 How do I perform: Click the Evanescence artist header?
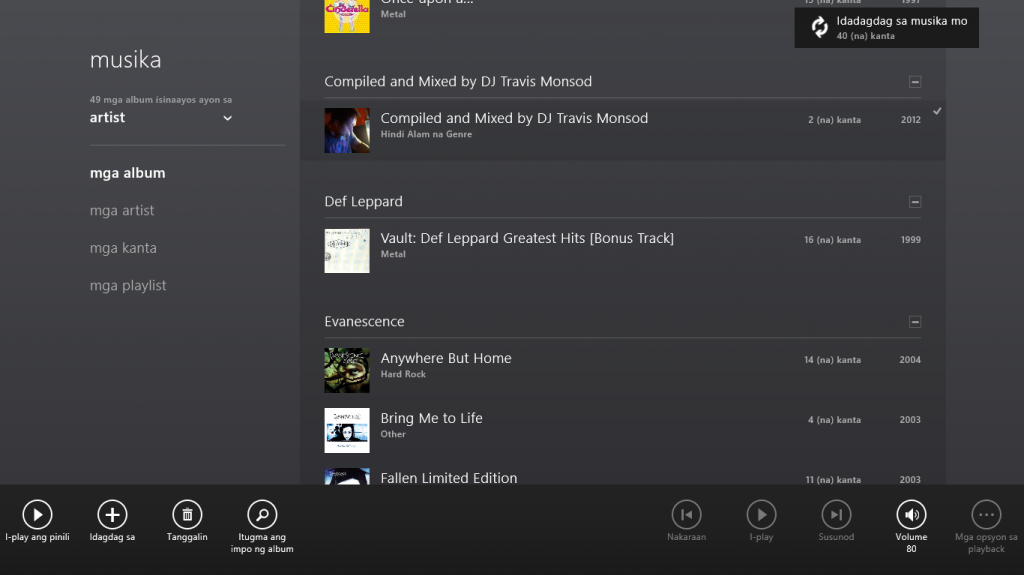click(x=364, y=321)
